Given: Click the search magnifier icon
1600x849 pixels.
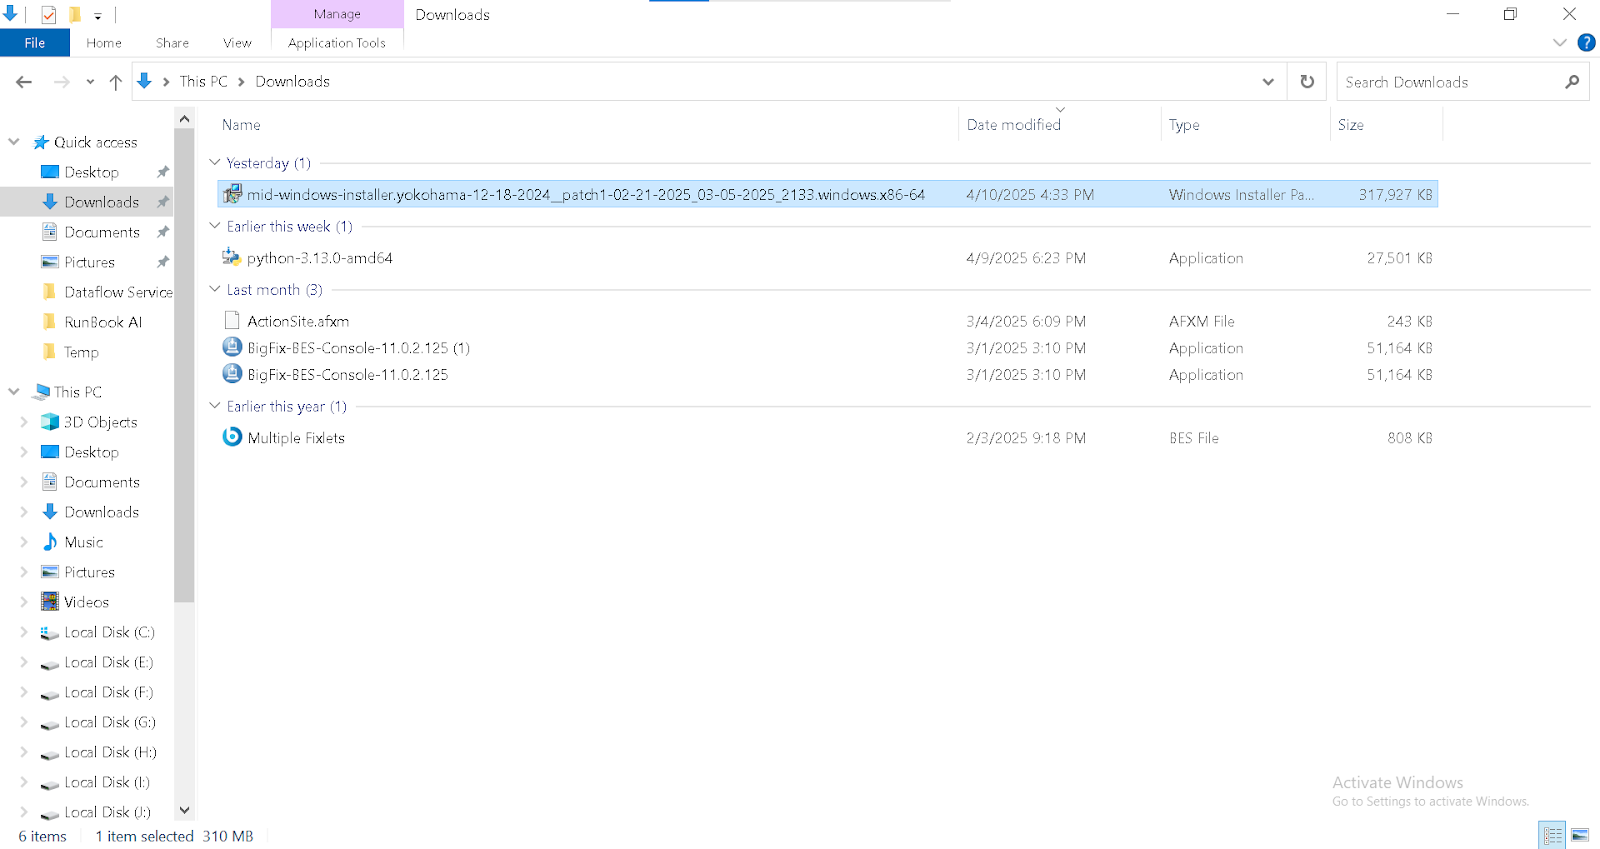Looking at the screenshot, I should tap(1572, 82).
